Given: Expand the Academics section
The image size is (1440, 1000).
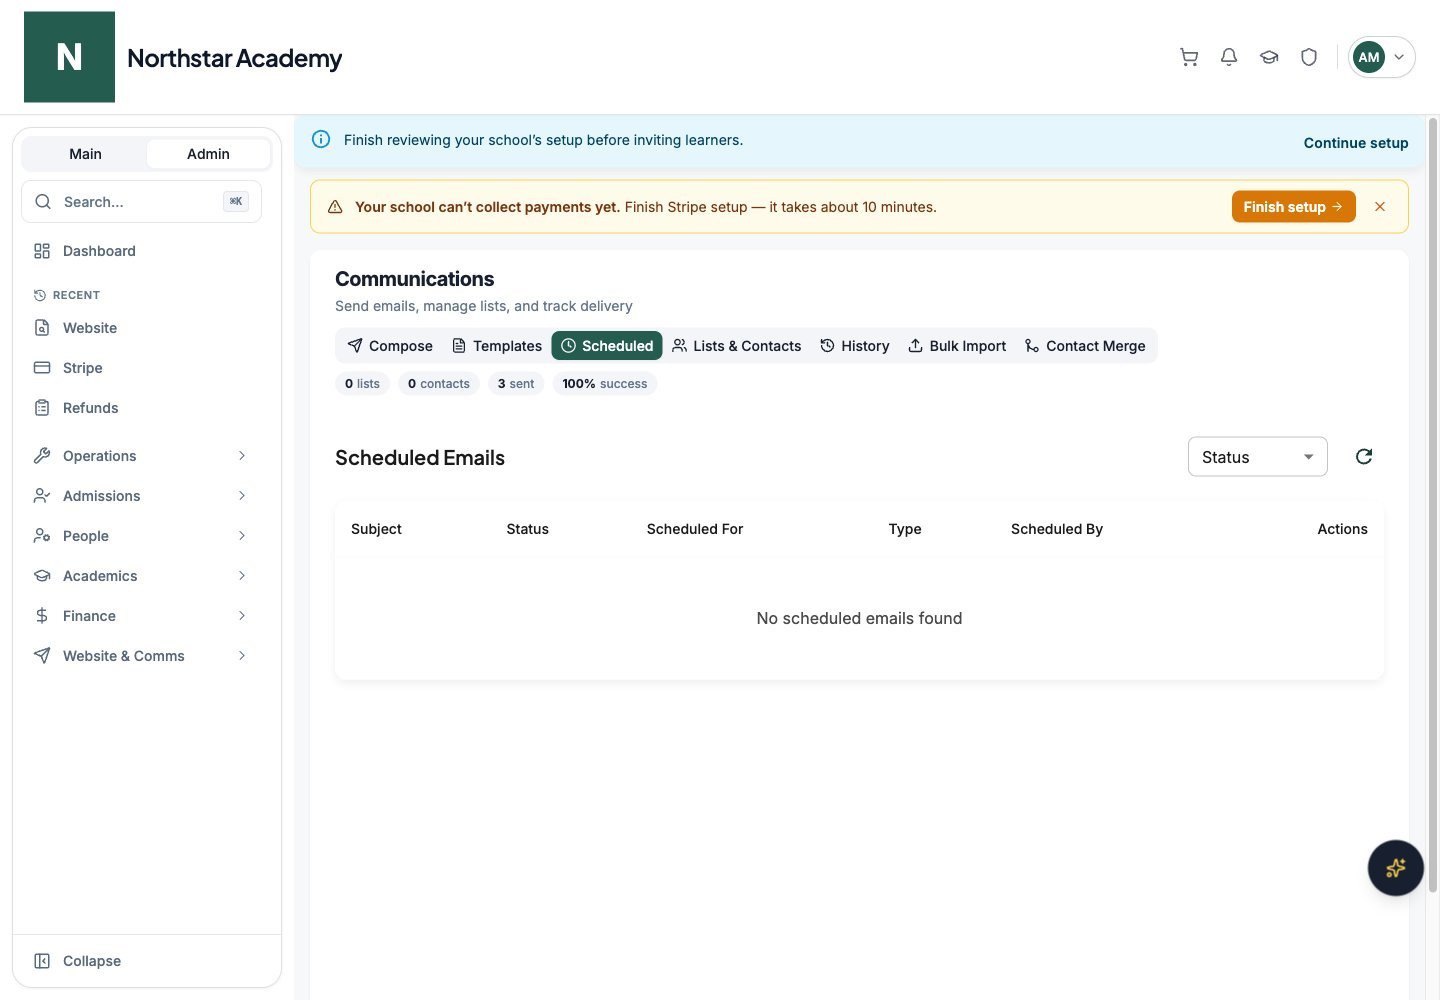Looking at the screenshot, I should [141, 576].
